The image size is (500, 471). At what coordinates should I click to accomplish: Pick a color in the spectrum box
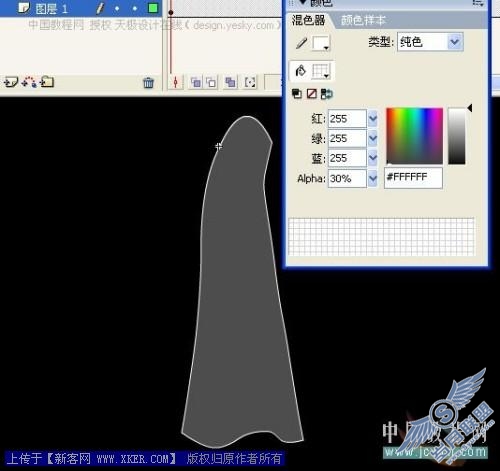(x=415, y=136)
